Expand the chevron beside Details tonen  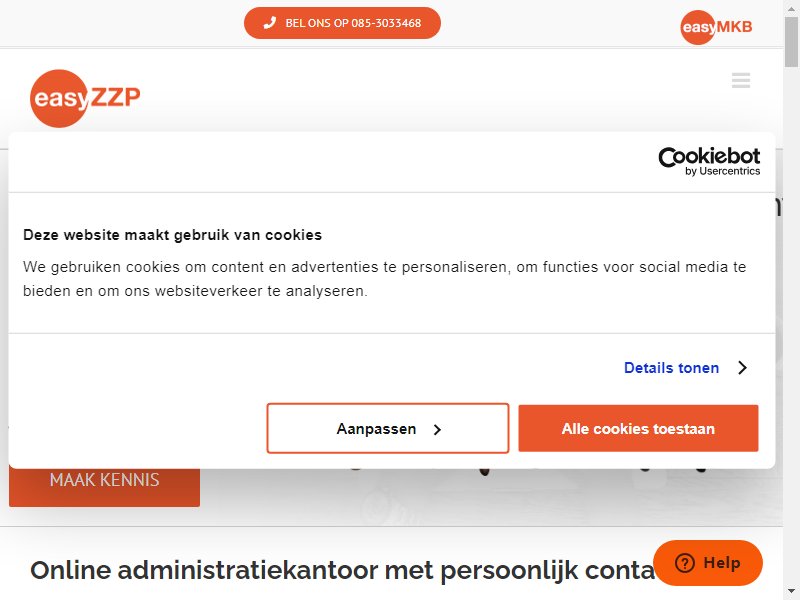[742, 368]
